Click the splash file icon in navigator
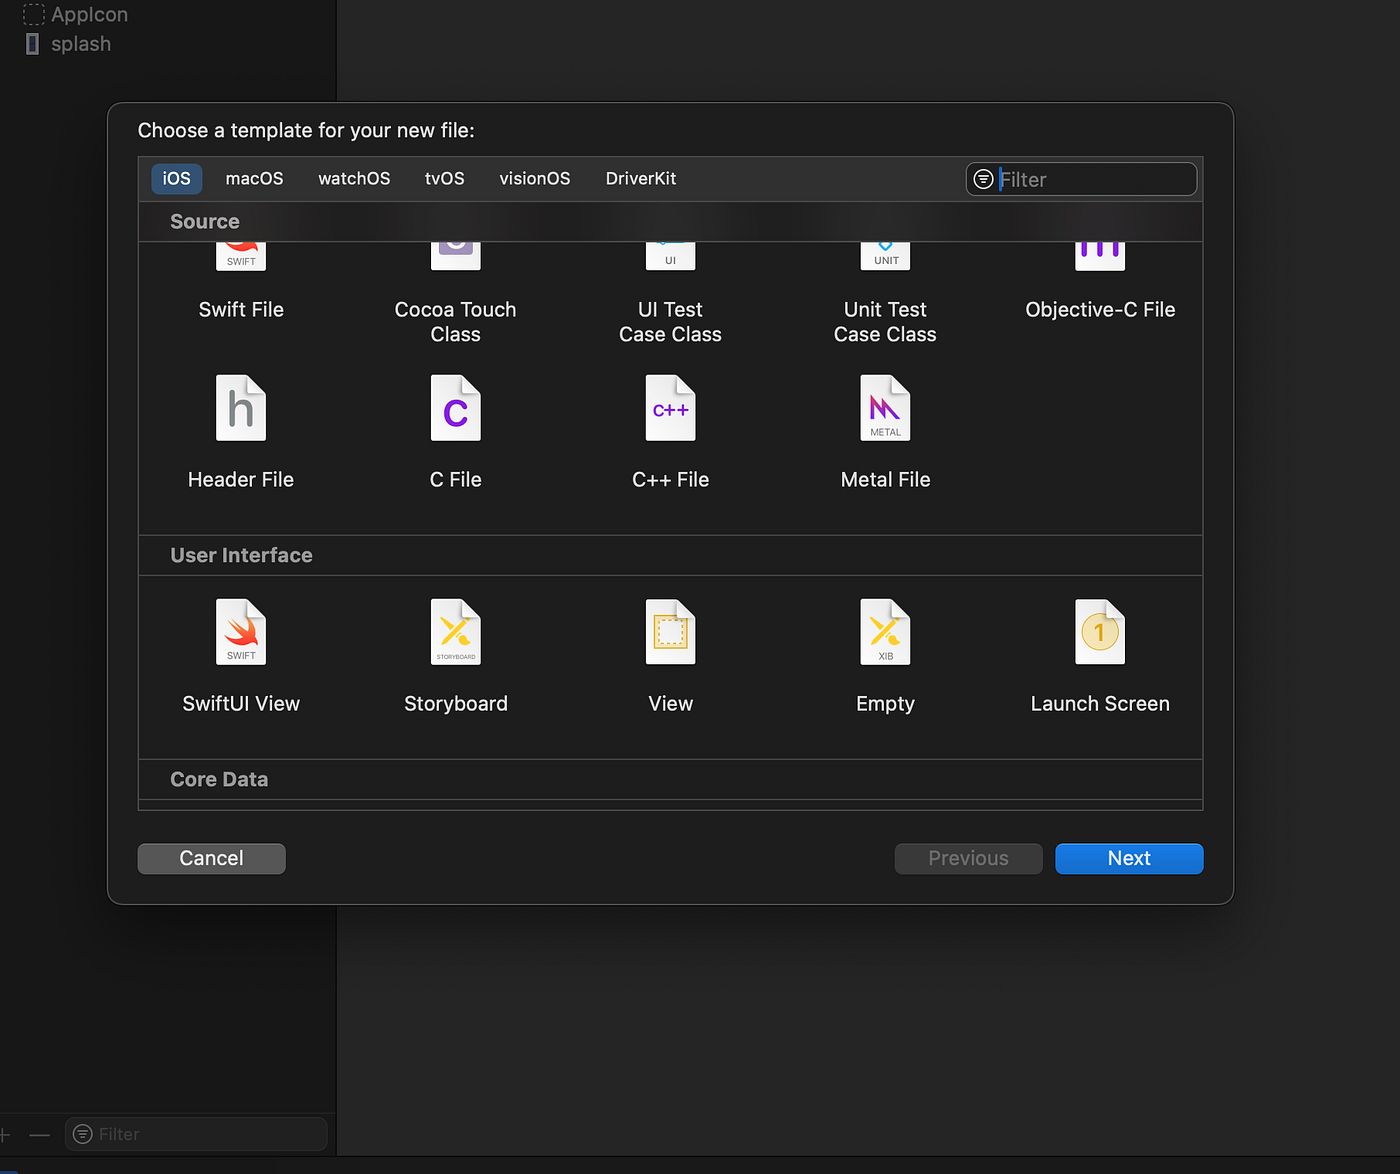This screenshot has height=1174, width=1400. click(x=32, y=44)
